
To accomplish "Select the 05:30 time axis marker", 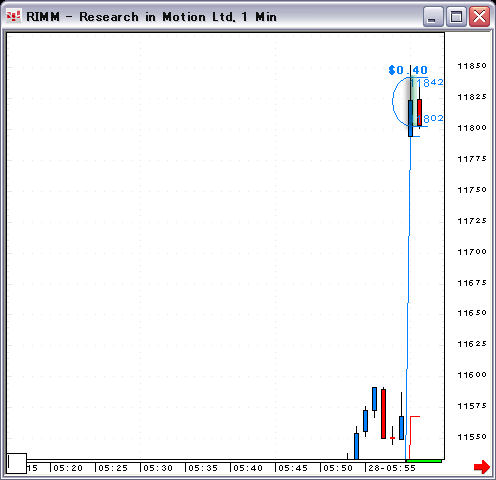I will tap(158, 468).
